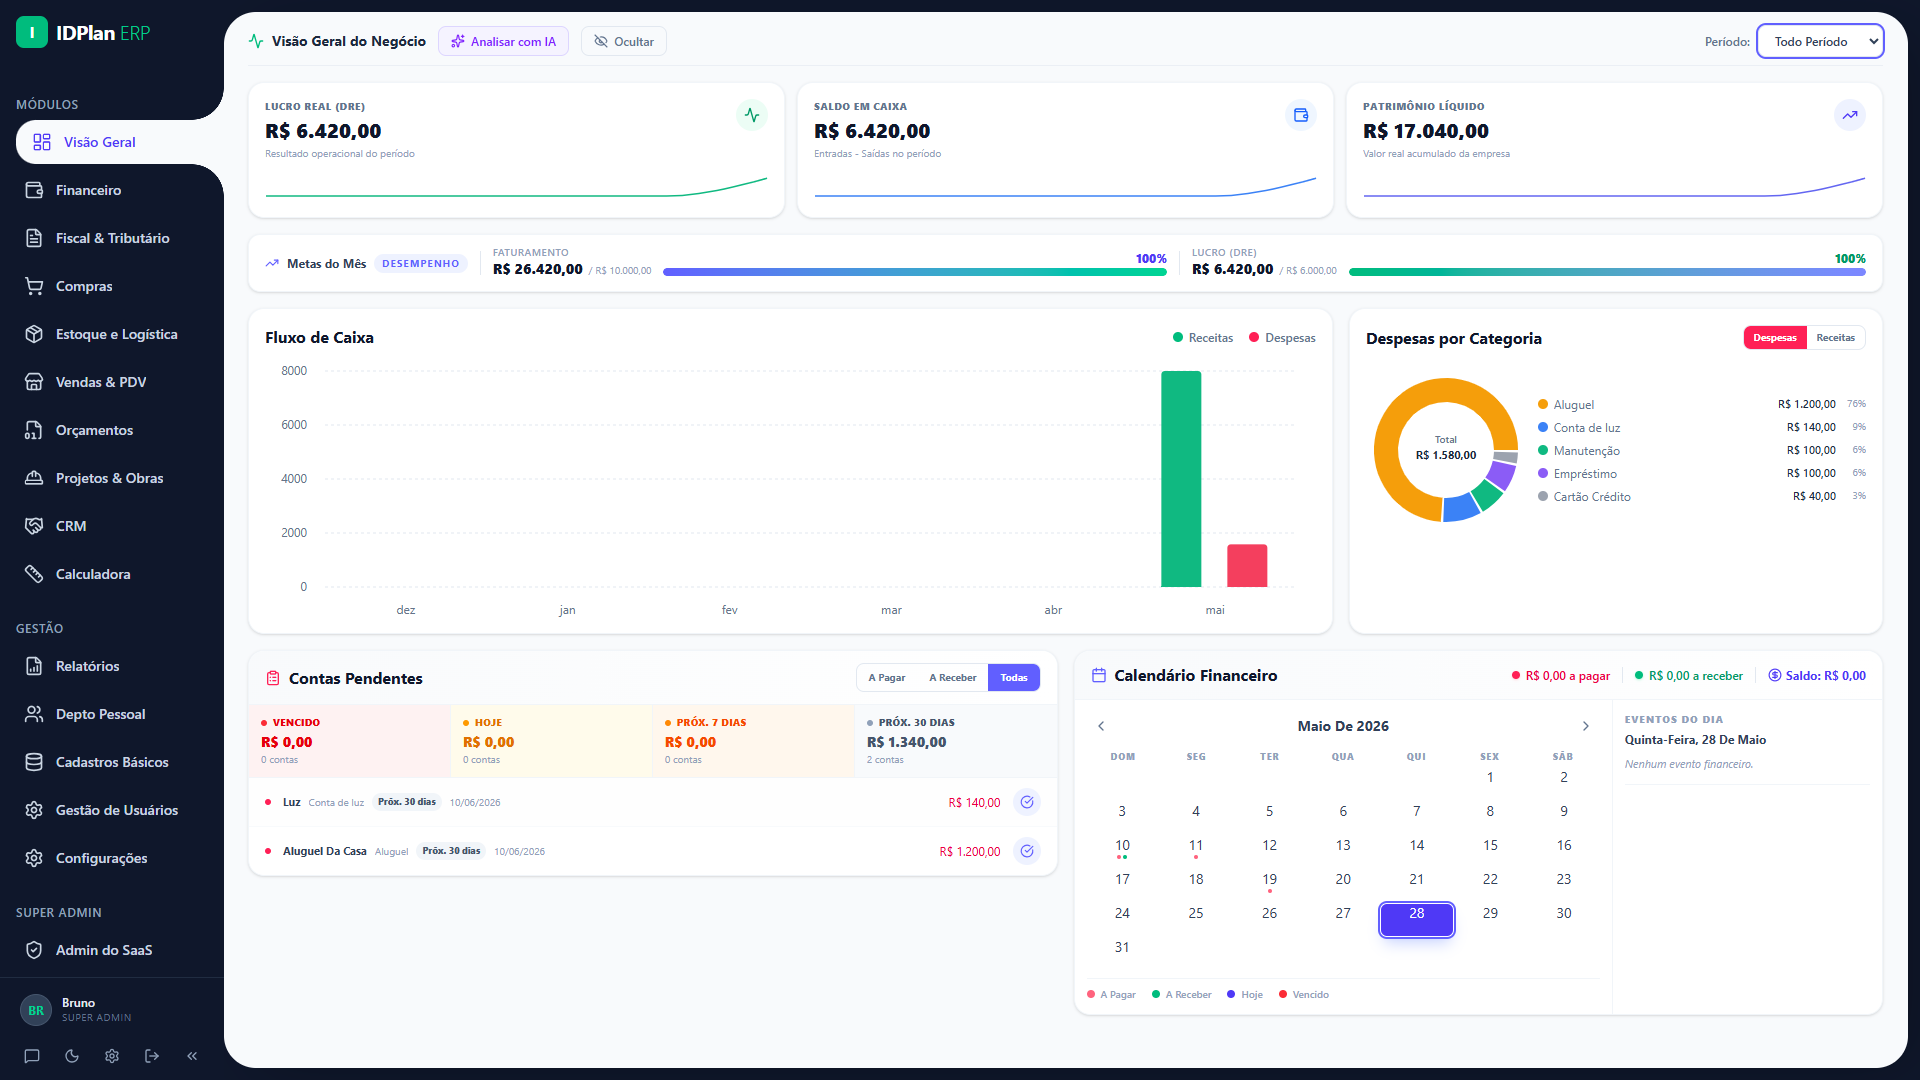
Task: Click the Empréstimo legend entry
Action: coord(1585,474)
